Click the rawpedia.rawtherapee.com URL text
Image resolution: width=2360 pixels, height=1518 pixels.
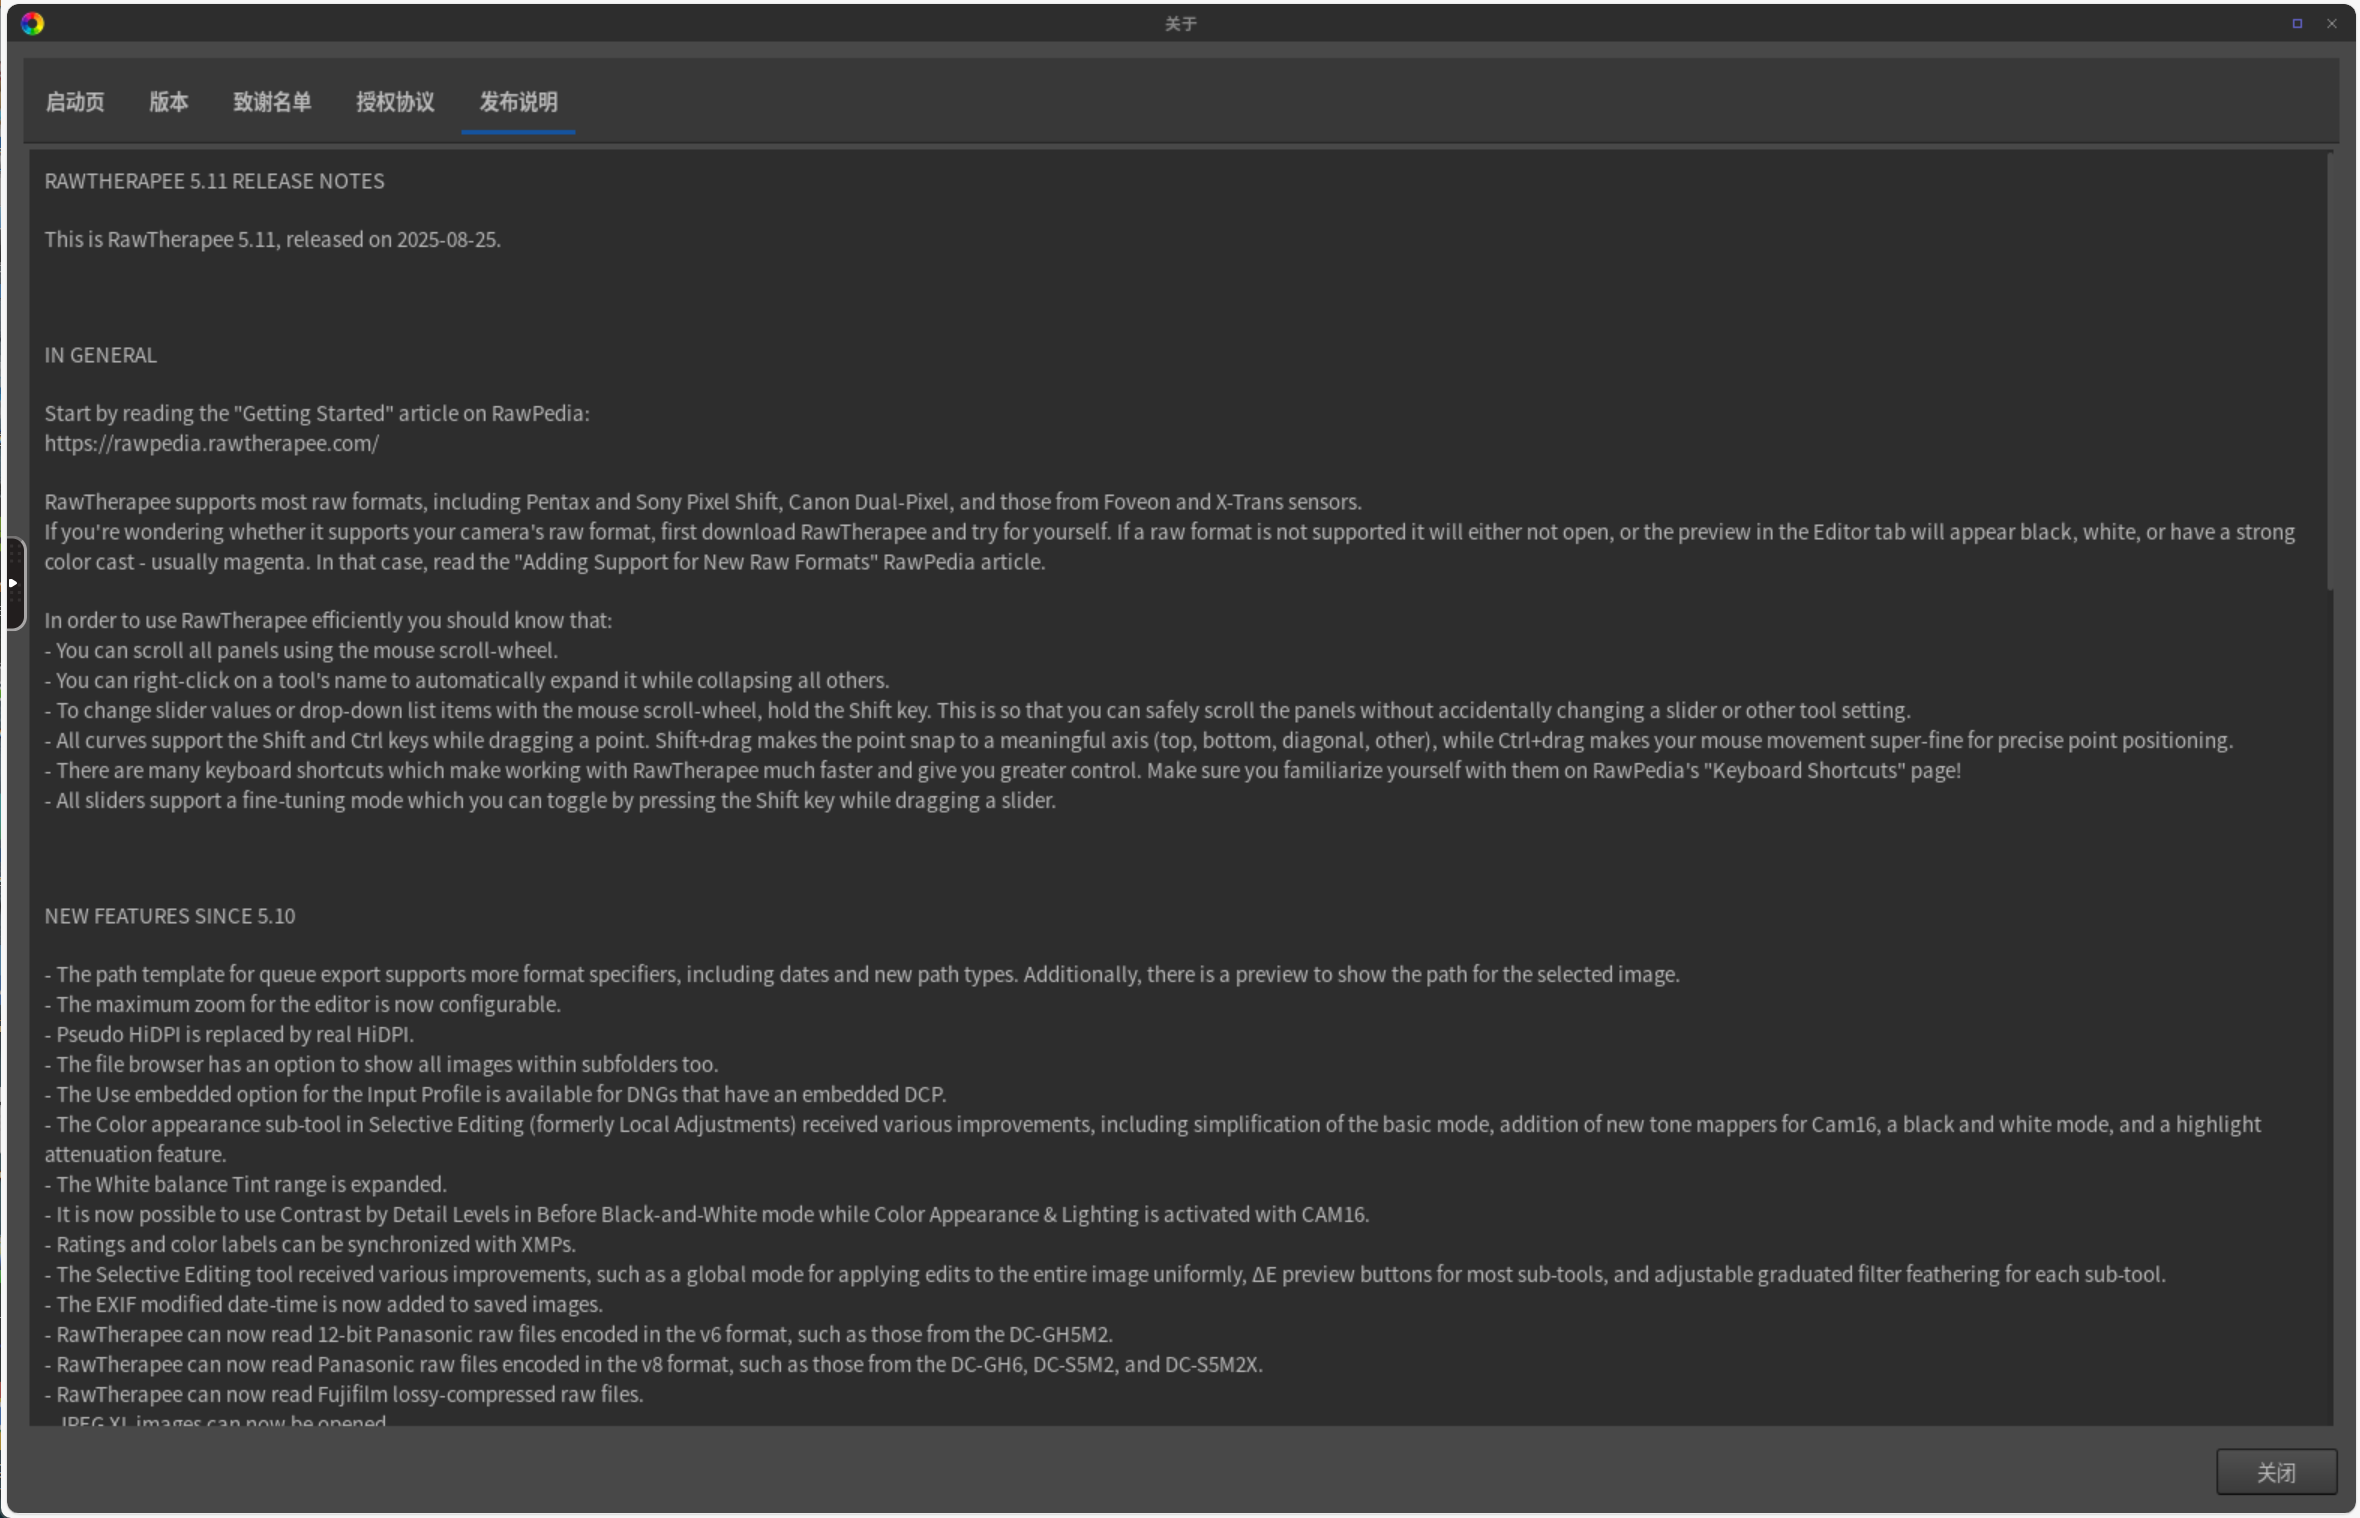[x=211, y=444]
